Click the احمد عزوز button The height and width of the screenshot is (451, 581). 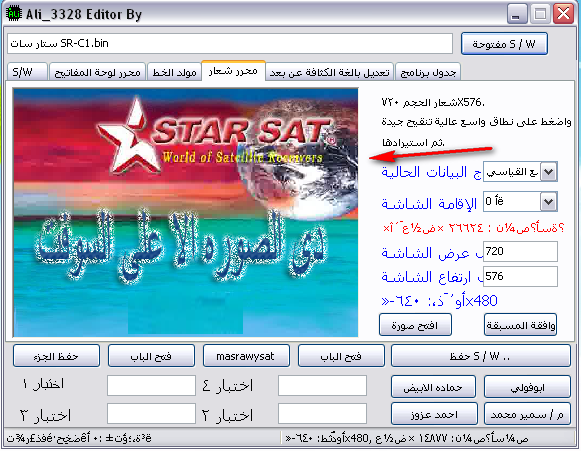(x=434, y=414)
